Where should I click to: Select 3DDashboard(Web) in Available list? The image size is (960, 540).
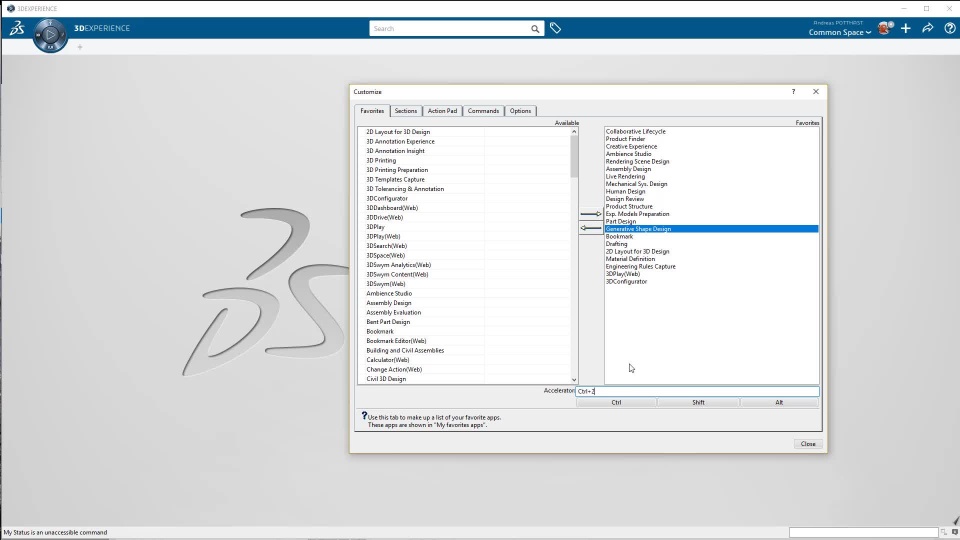click(x=392, y=208)
